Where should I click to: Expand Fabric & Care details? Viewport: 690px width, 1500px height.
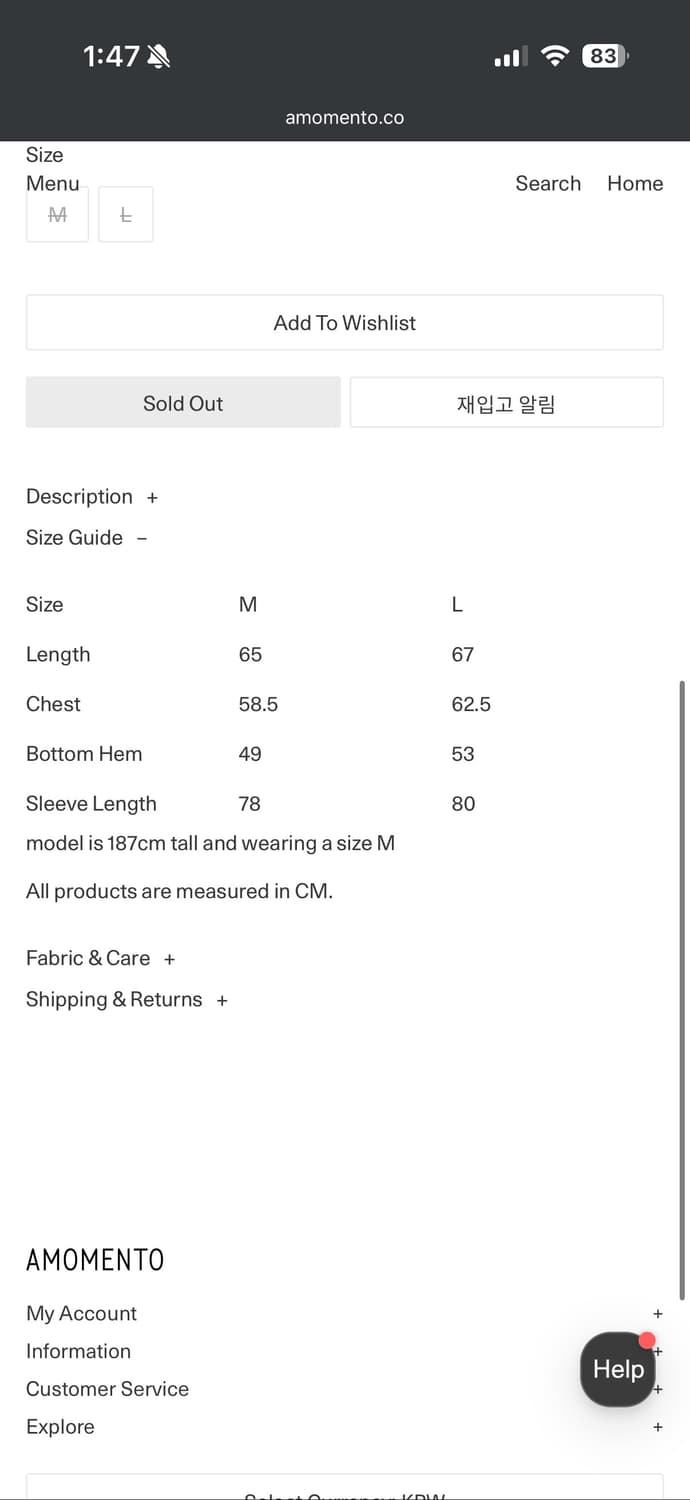click(101, 958)
